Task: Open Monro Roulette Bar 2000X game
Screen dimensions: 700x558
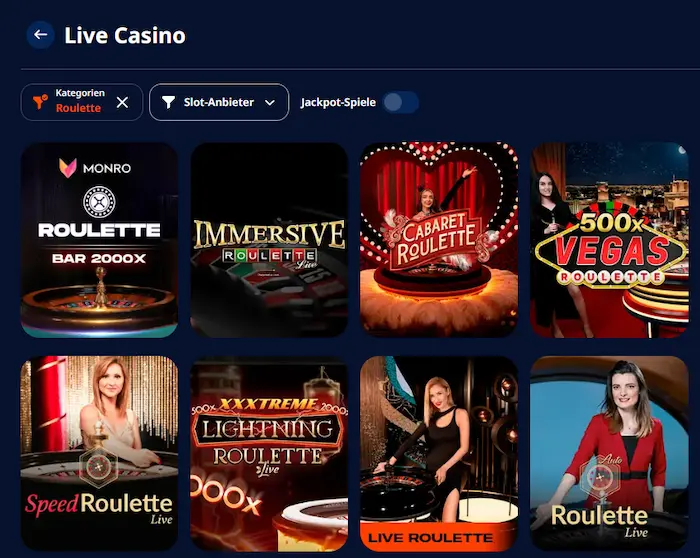Action: pyautogui.click(x=99, y=240)
